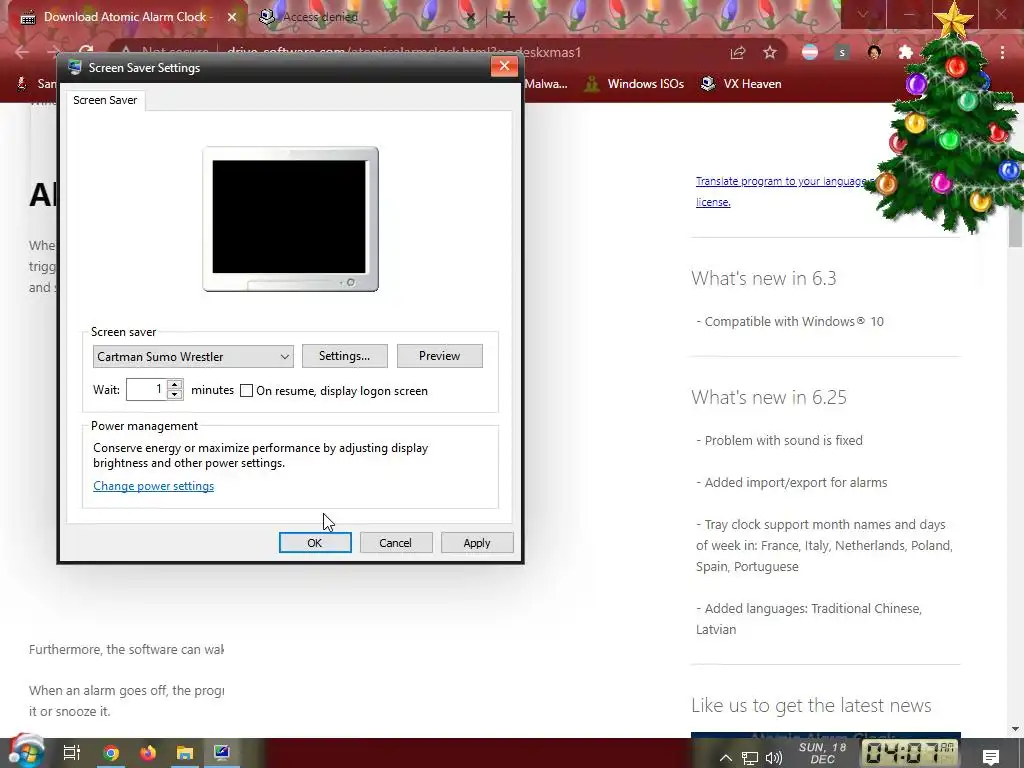Screen dimensions: 1024x768
Task: Open File Explorer from taskbar
Action: click(x=185, y=753)
